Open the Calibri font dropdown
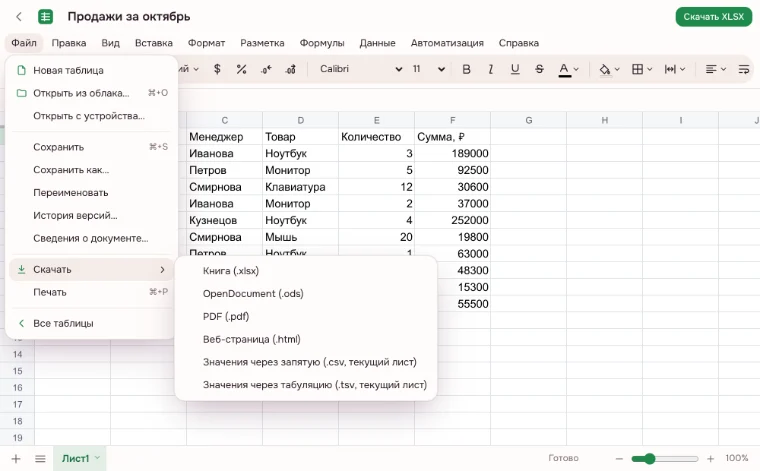The height and width of the screenshot is (471, 760). point(361,69)
